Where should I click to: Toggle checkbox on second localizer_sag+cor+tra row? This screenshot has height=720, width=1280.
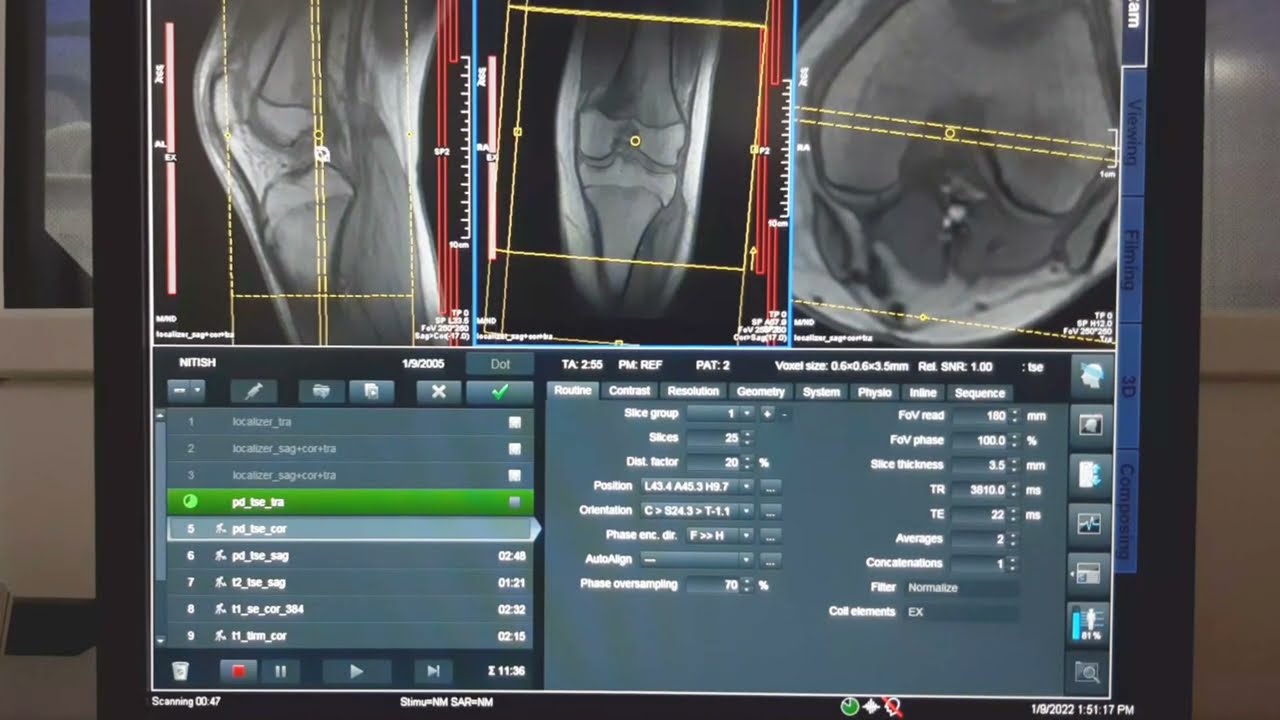click(x=515, y=449)
